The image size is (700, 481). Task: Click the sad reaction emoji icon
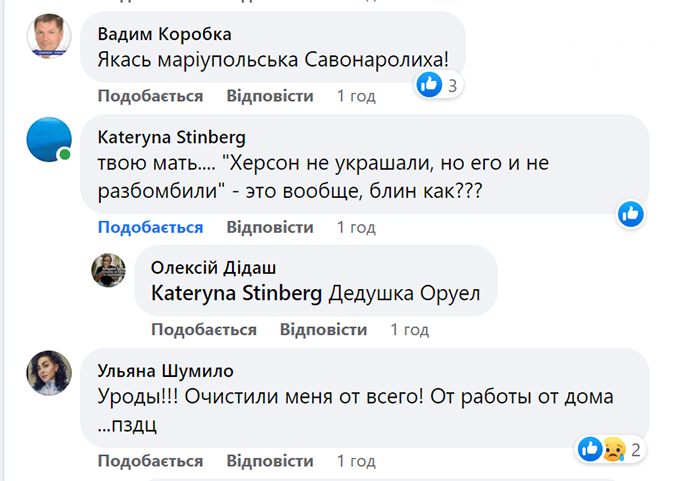point(611,449)
